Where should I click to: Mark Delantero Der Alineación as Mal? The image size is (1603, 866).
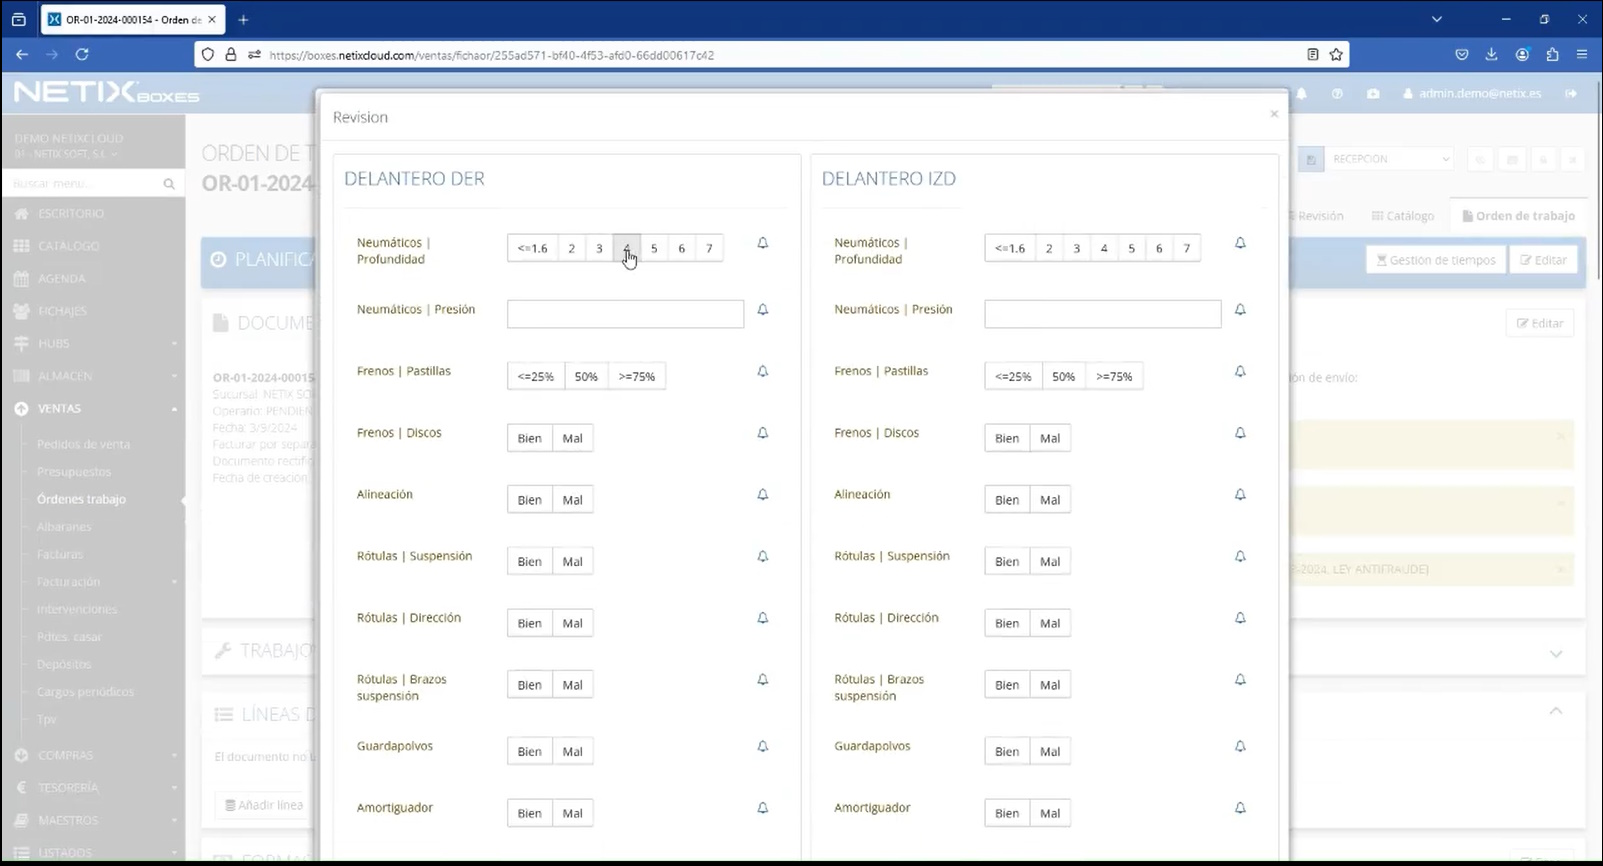(x=572, y=500)
